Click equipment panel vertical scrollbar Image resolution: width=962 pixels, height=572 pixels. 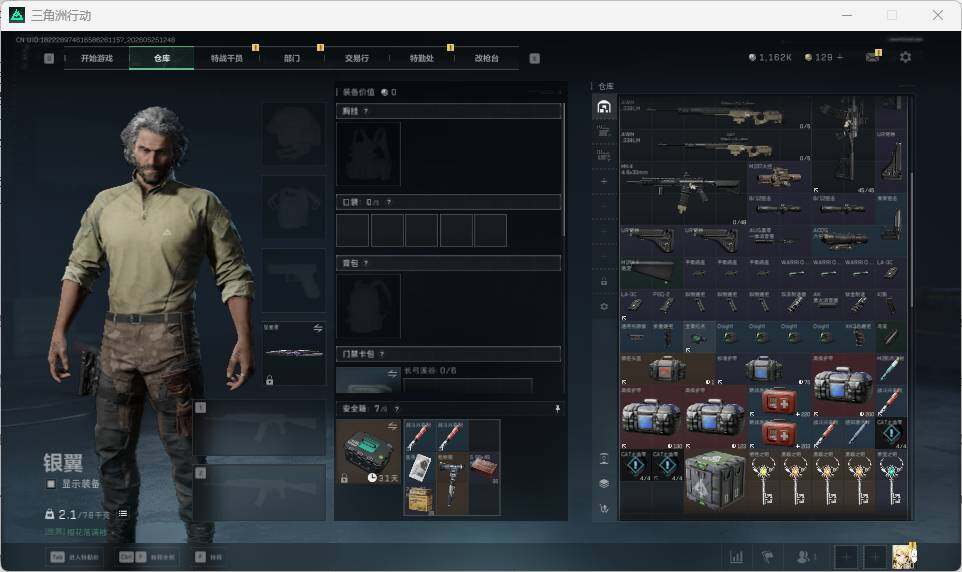pyautogui.click(x=563, y=171)
